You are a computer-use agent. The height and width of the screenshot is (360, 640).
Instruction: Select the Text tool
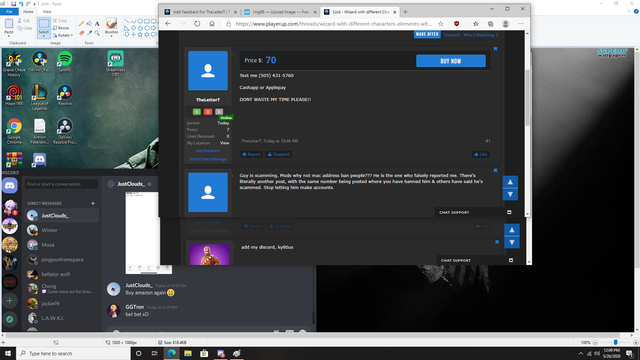97,24
